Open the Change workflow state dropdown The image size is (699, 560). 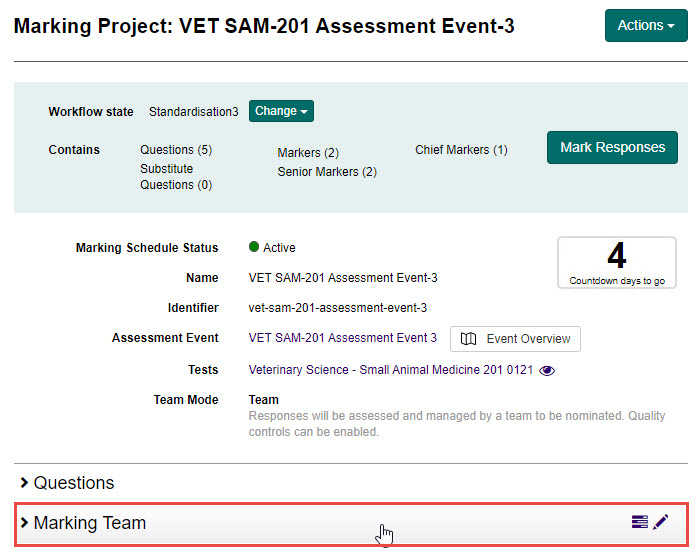281,111
